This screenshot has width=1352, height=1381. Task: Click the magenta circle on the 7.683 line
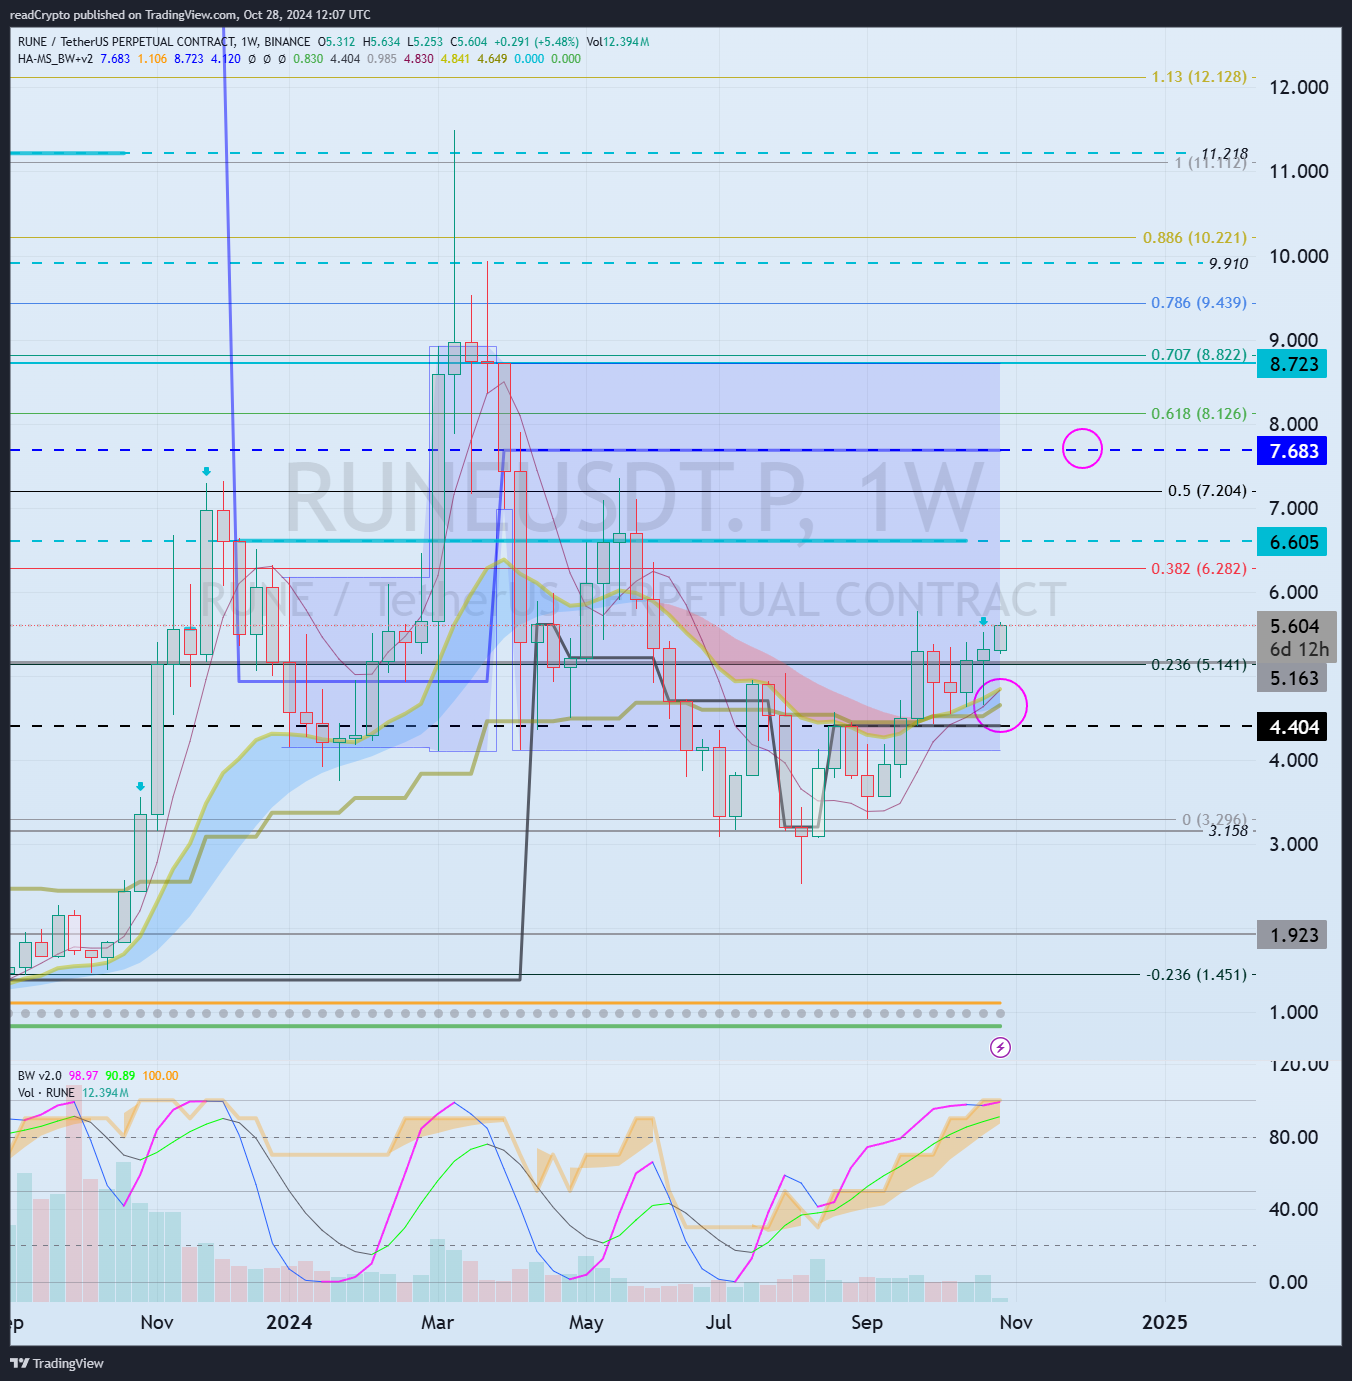(x=1082, y=448)
